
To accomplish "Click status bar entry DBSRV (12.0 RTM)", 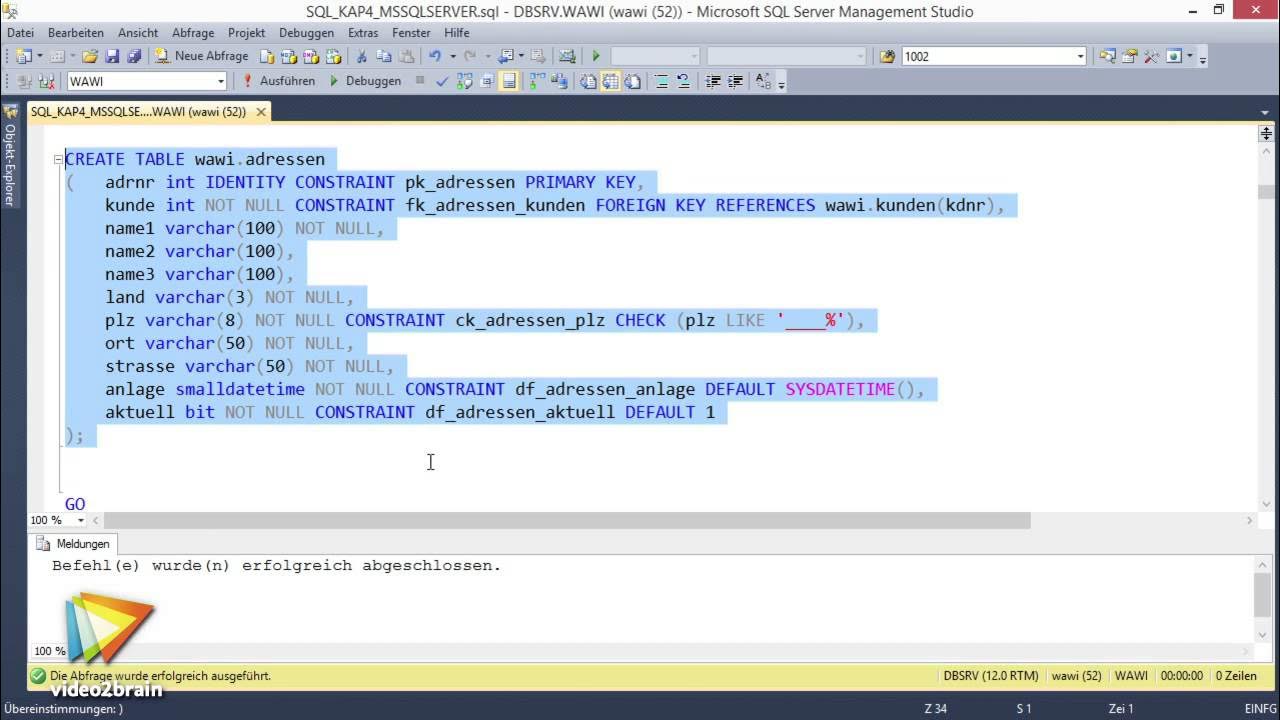I will pos(991,676).
